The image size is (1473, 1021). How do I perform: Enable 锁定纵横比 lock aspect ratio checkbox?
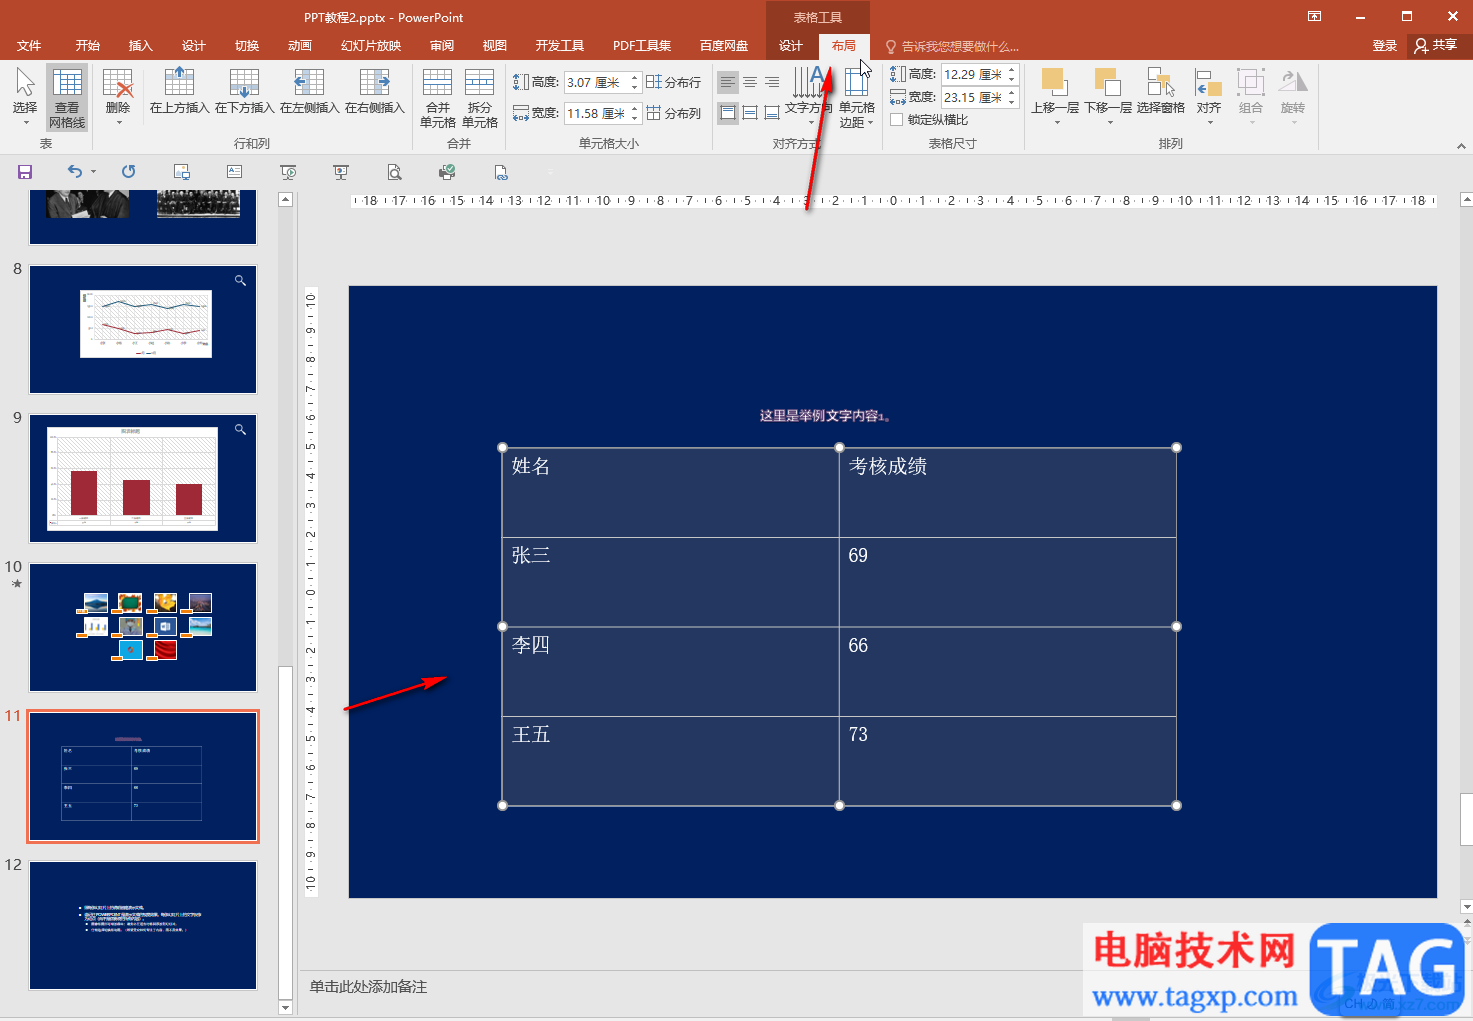point(897,120)
